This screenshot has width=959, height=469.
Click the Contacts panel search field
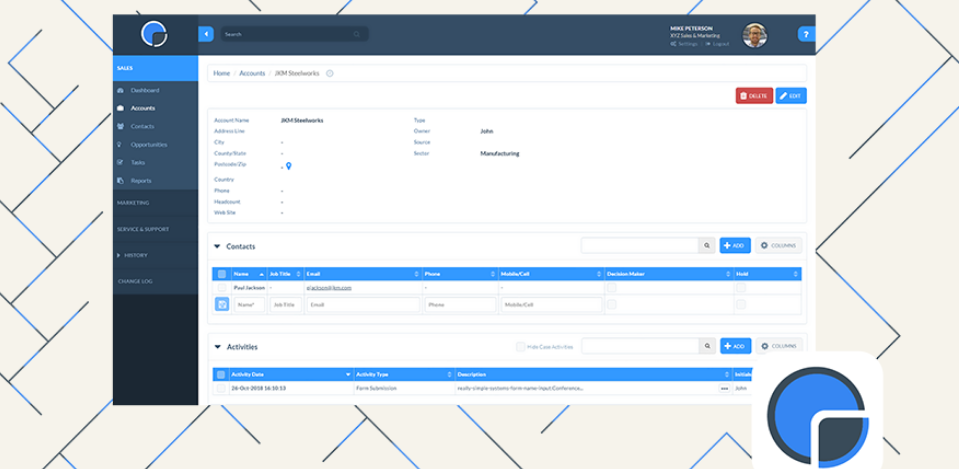pyautogui.click(x=640, y=246)
